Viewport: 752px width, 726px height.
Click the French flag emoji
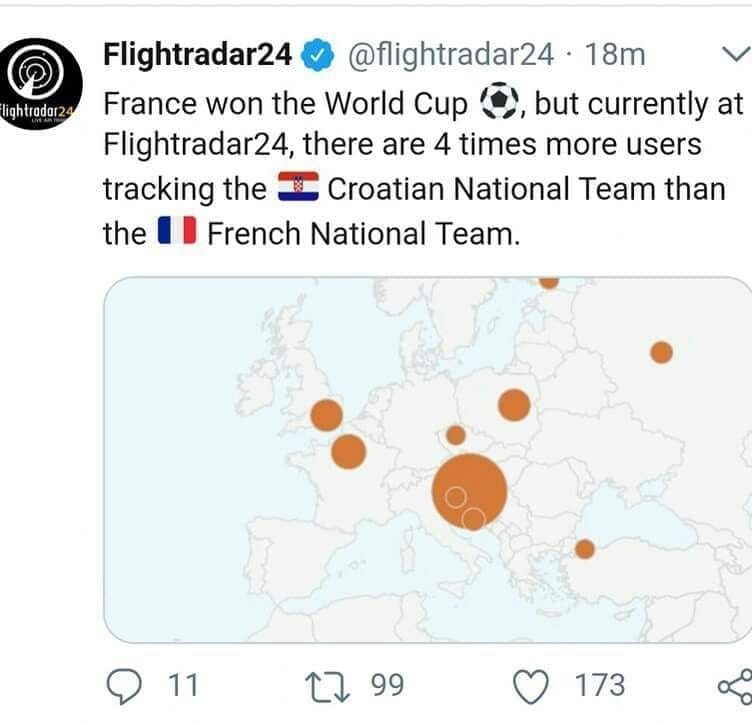176,234
